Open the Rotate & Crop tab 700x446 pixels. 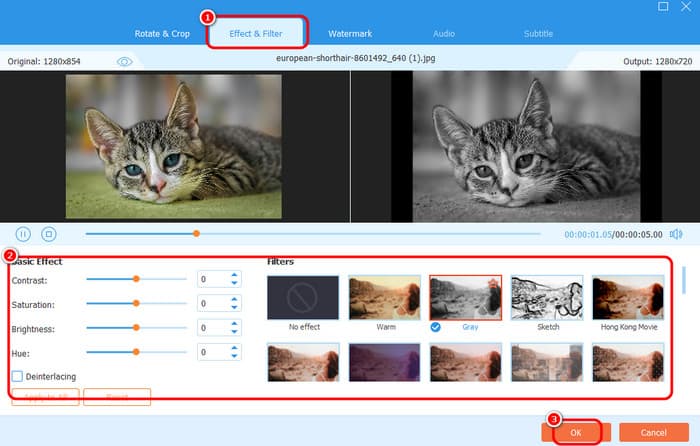point(162,34)
